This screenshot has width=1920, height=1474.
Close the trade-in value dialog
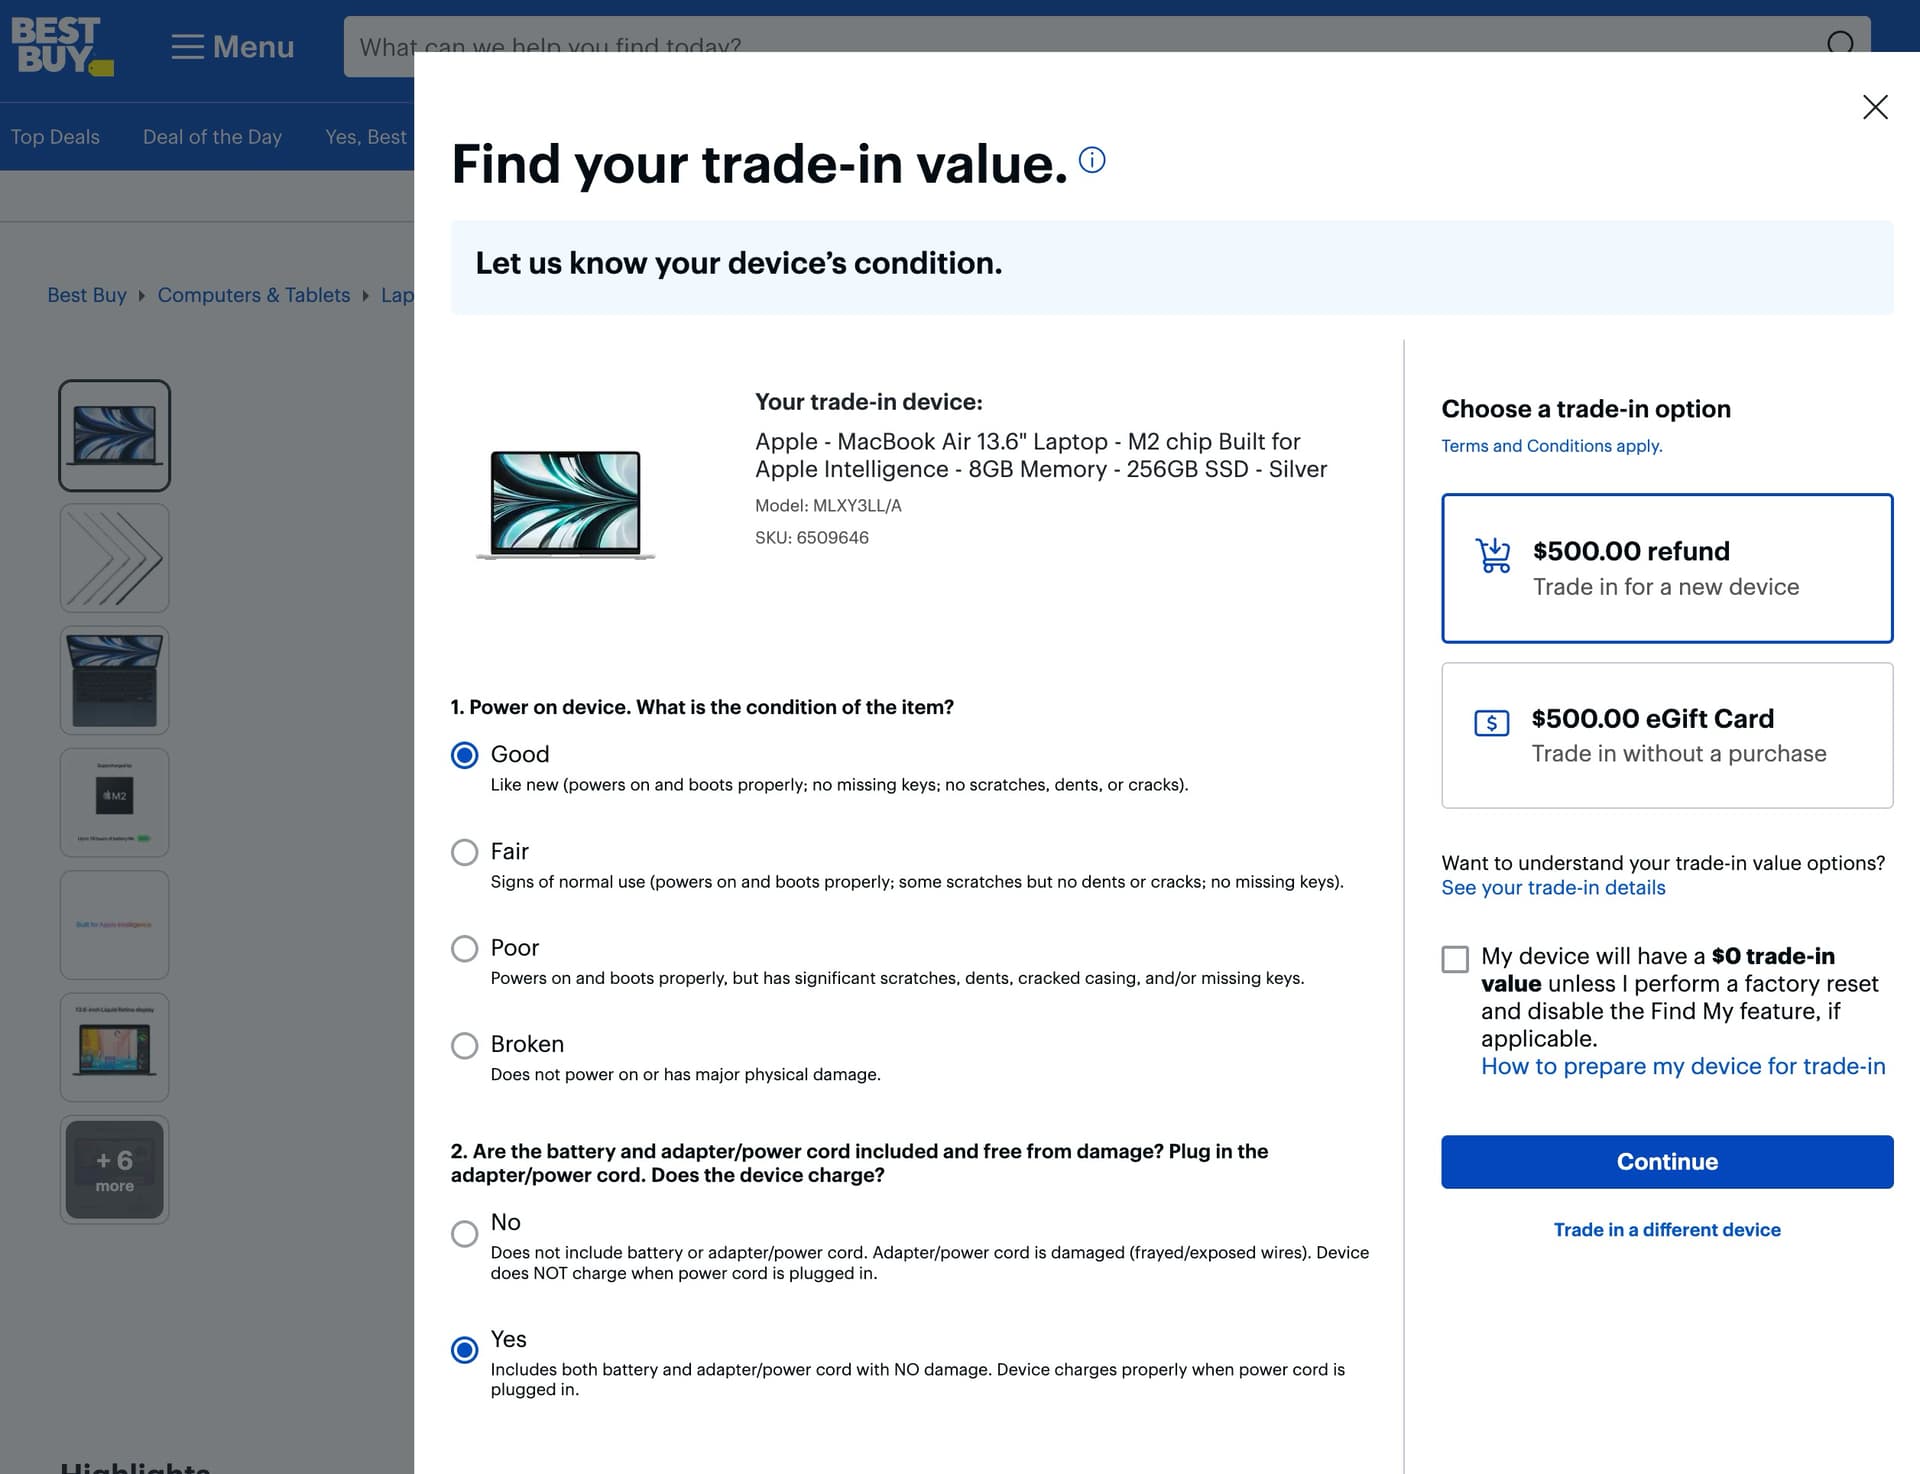click(1874, 107)
